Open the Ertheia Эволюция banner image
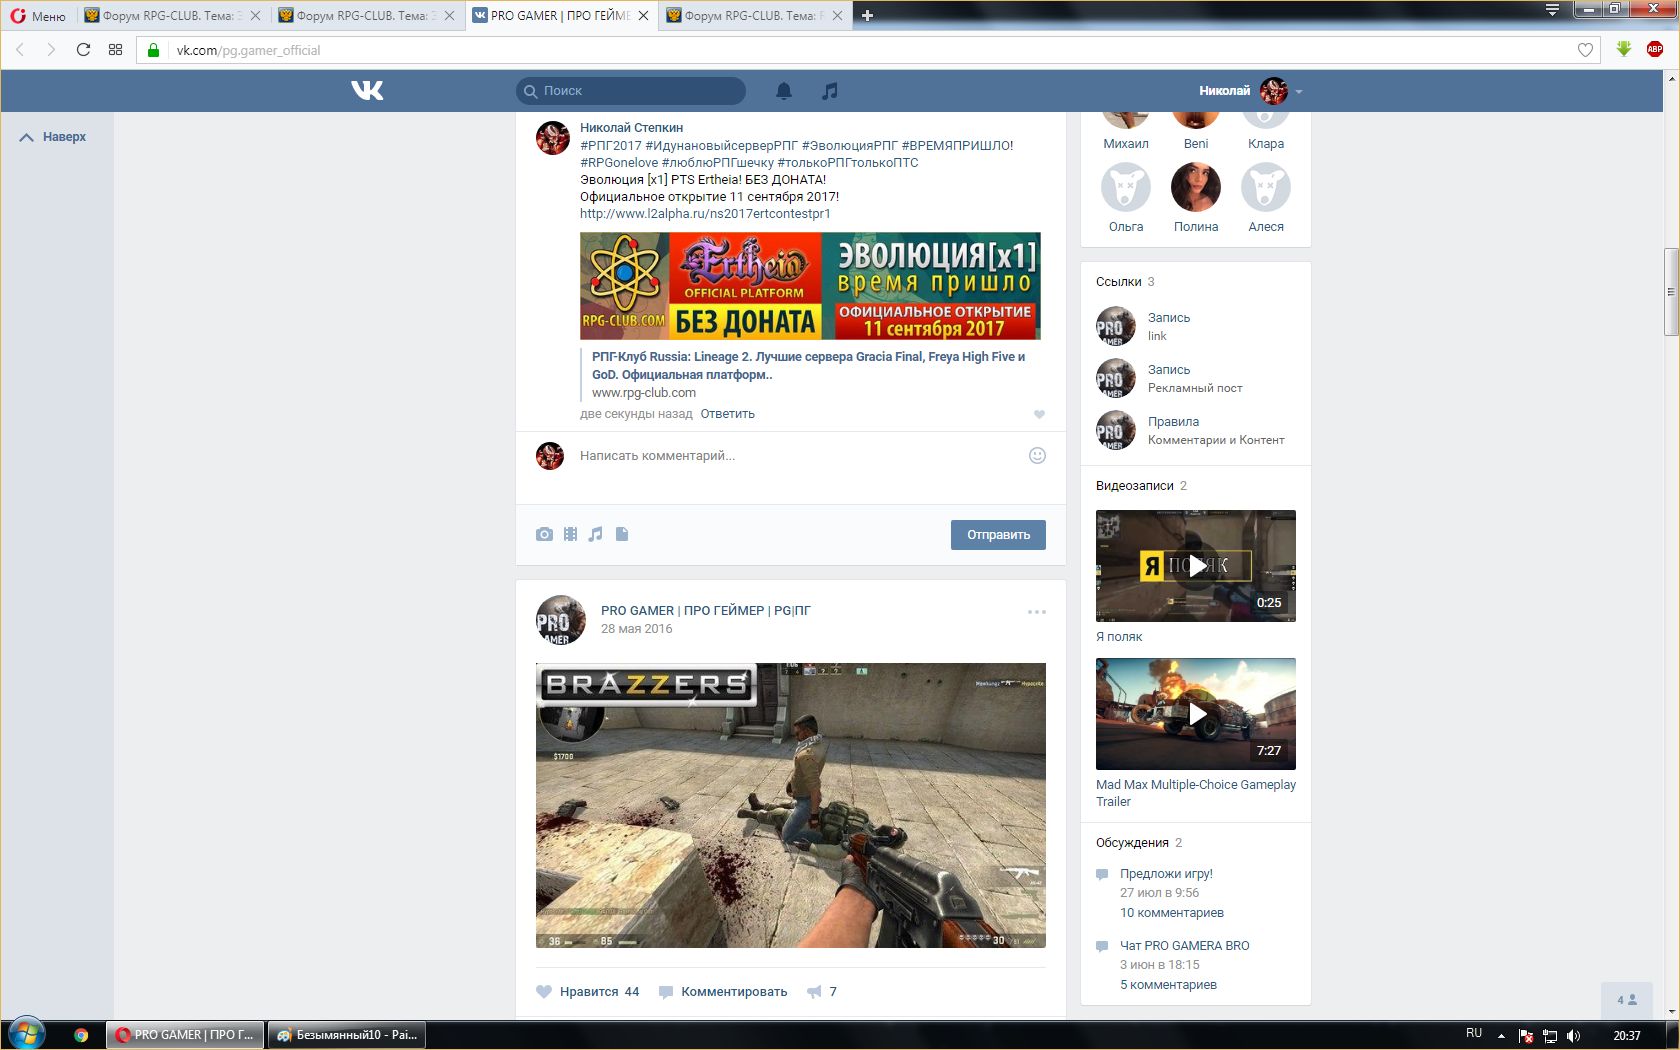Image resolution: width=1680 pixels, height=1050 pixels. click(x=810, y=286)
